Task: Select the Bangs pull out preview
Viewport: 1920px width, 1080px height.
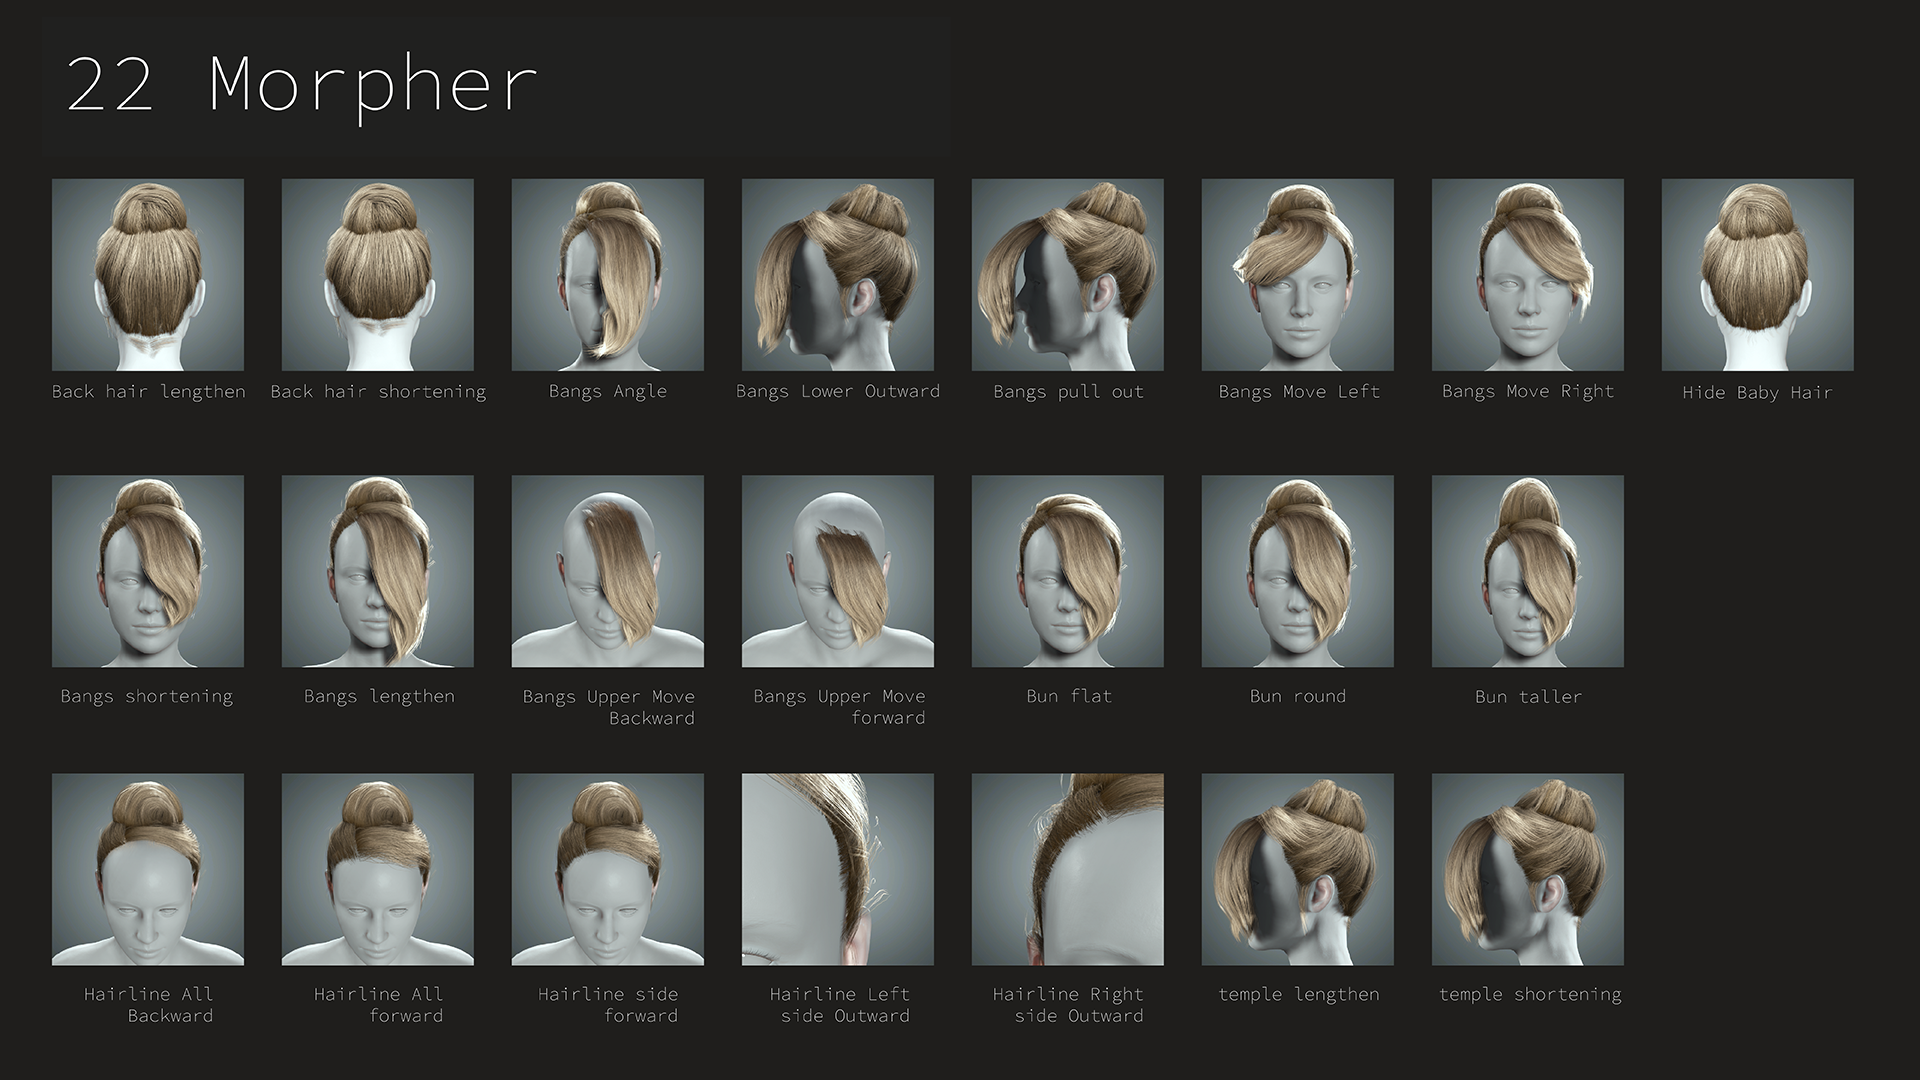Action: pyautogui.click(x=1068, y=275)
